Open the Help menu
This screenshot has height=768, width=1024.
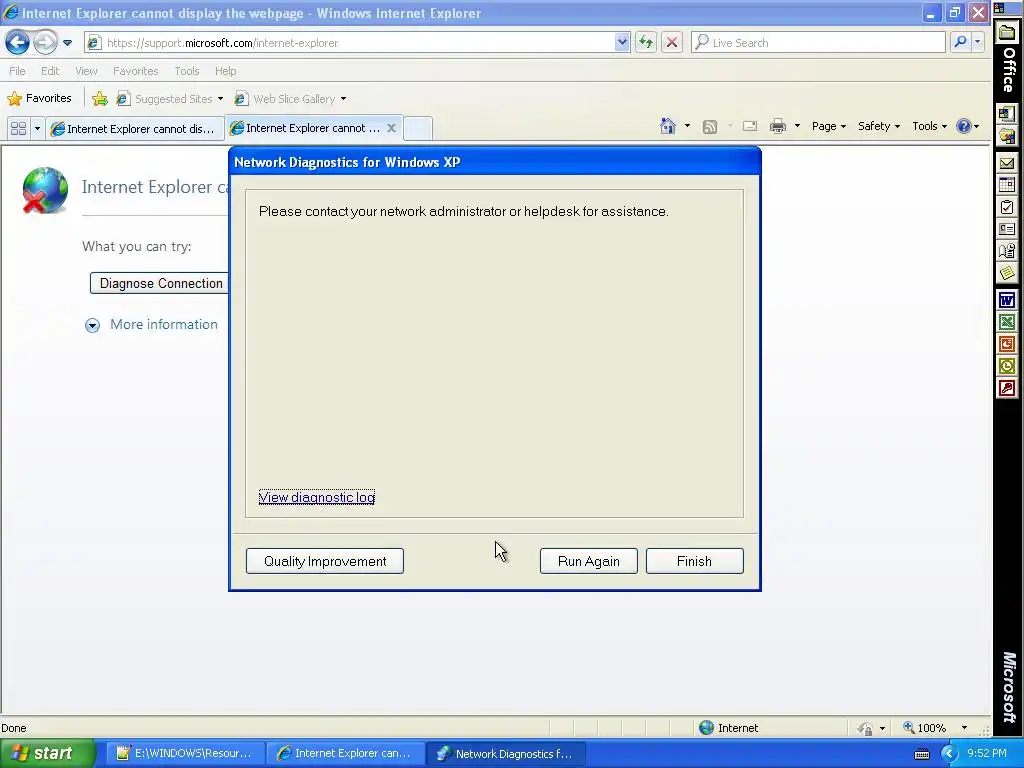(x=225, y=71)
